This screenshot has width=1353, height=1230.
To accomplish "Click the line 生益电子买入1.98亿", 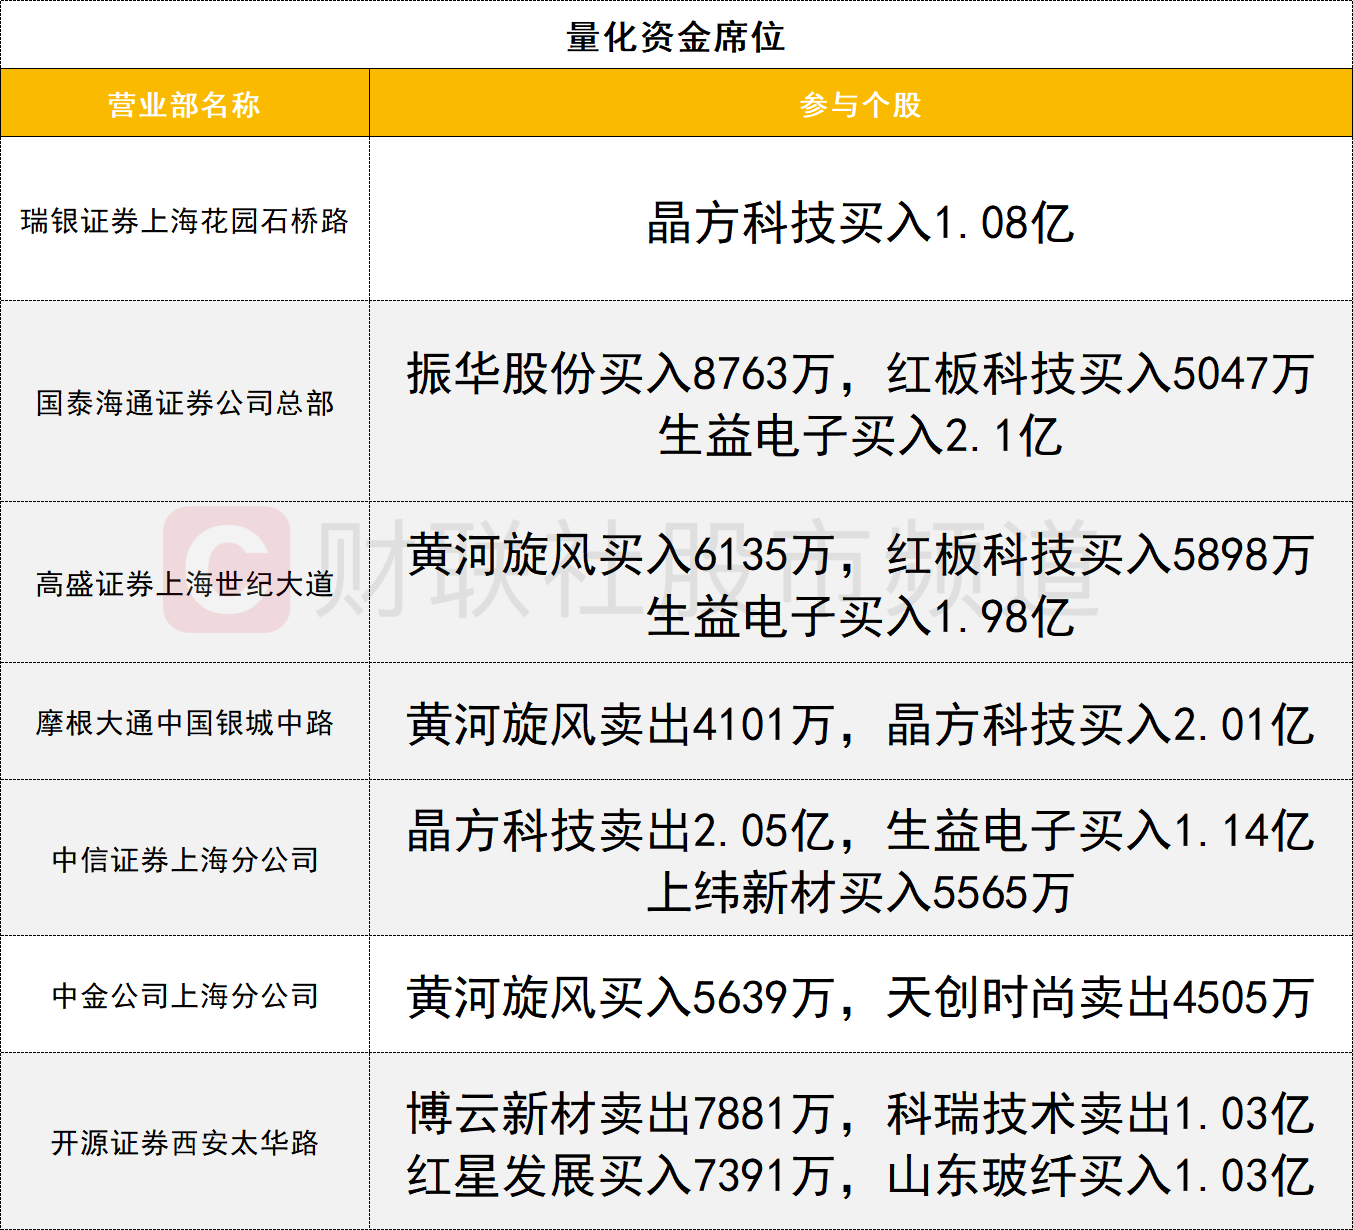I will (861, 617).
